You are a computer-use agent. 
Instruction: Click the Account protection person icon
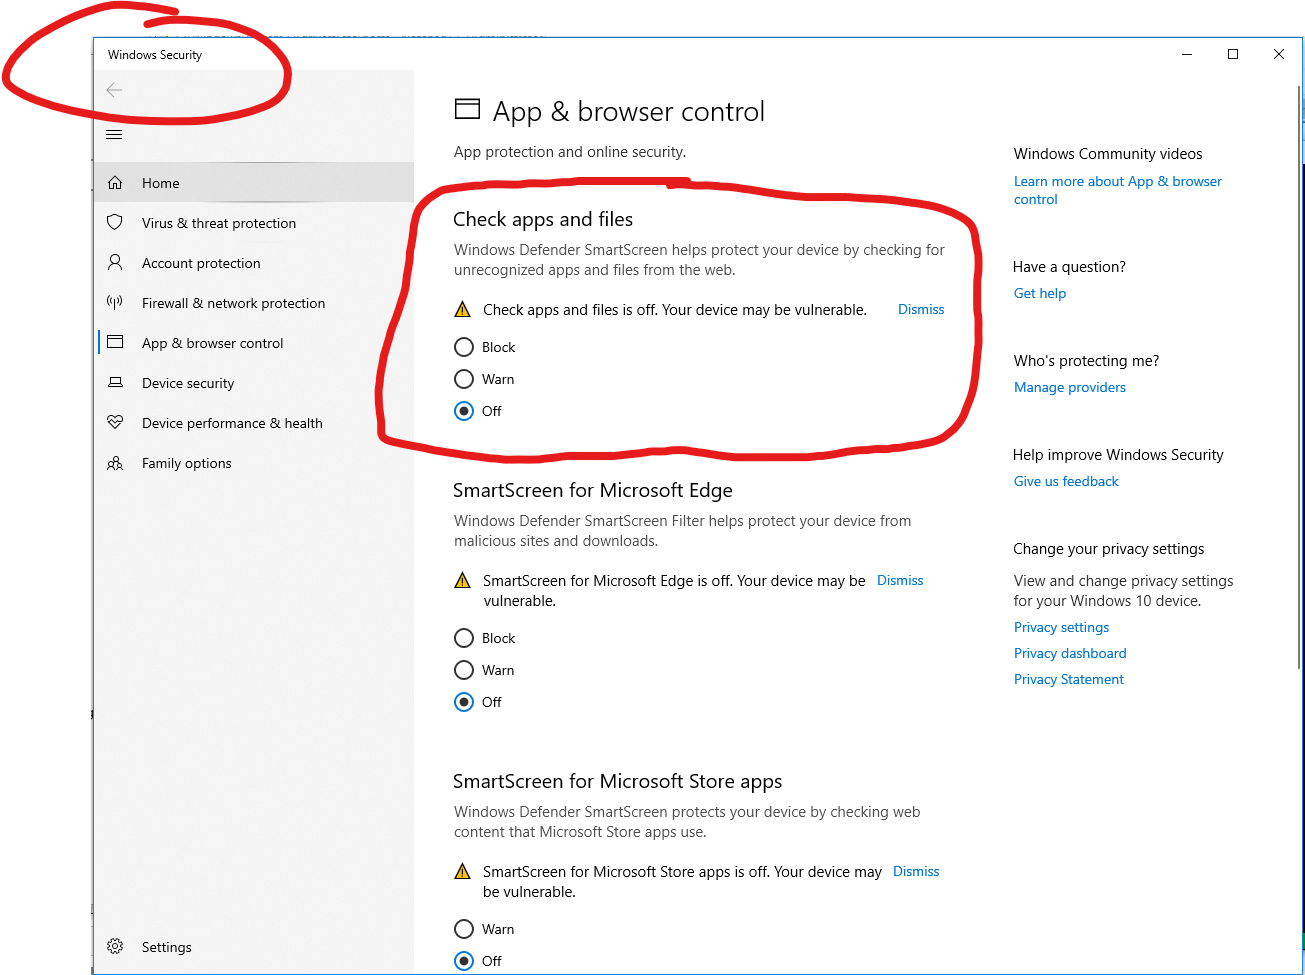115,262
